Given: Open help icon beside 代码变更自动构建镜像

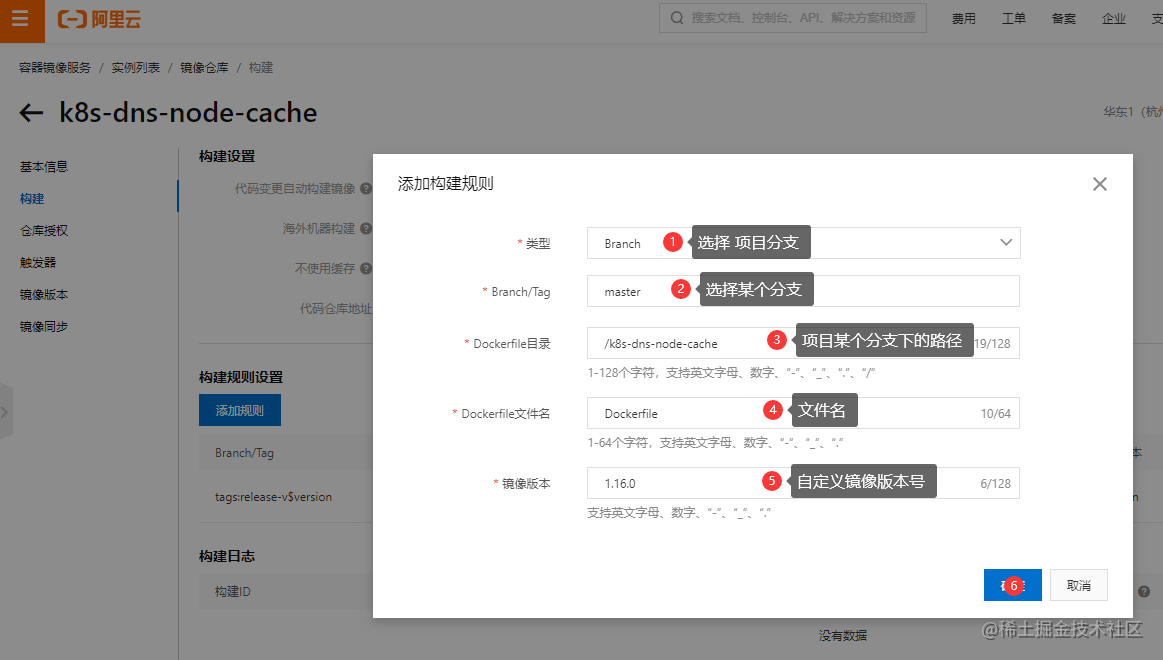Looking at the screenshot, I should (366, 189).
